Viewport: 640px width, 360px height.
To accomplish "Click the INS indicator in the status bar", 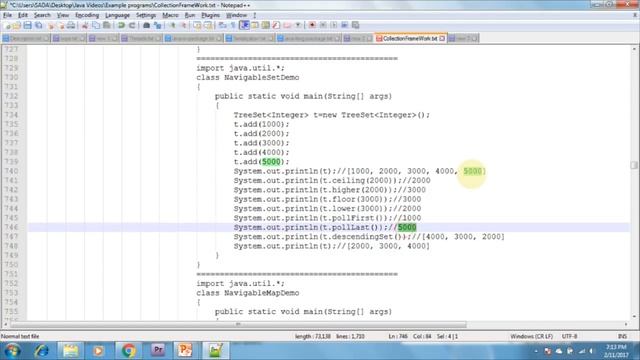I will (x=622, y=336).
